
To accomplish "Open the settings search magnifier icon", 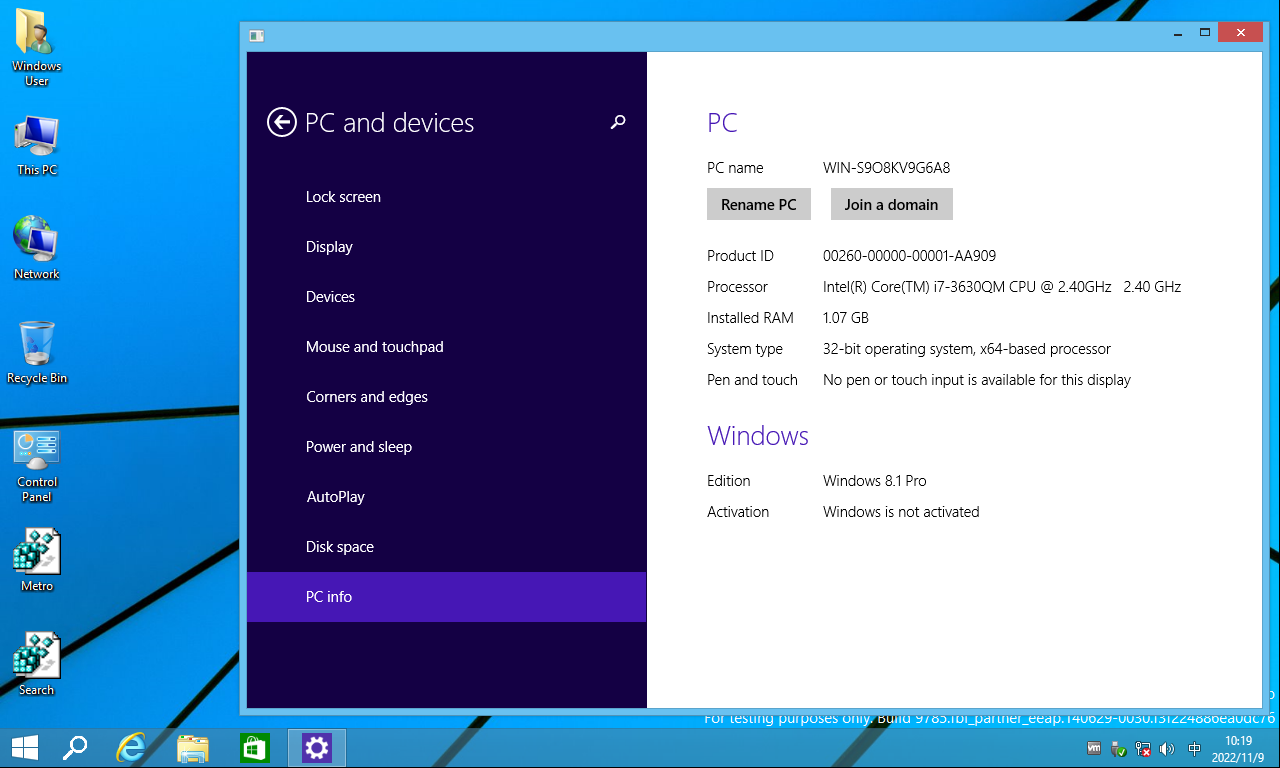I will tap(618, 122).
